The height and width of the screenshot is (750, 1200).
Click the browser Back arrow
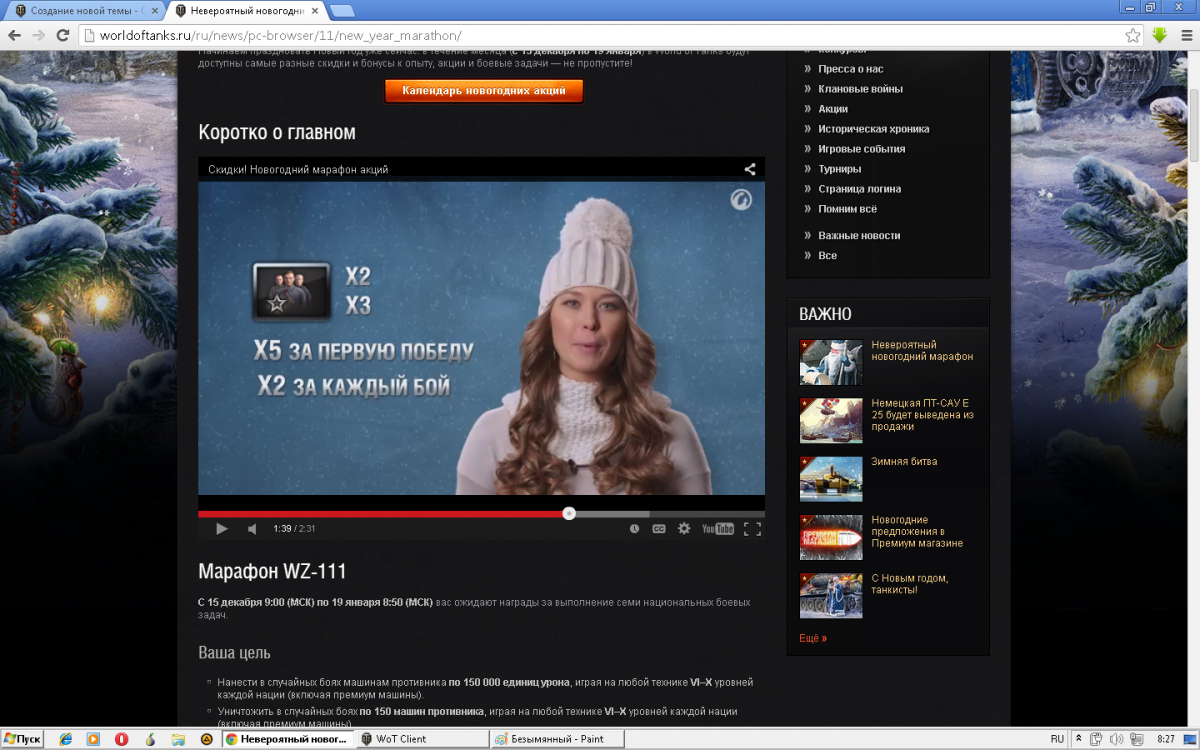tap(14, 35)
